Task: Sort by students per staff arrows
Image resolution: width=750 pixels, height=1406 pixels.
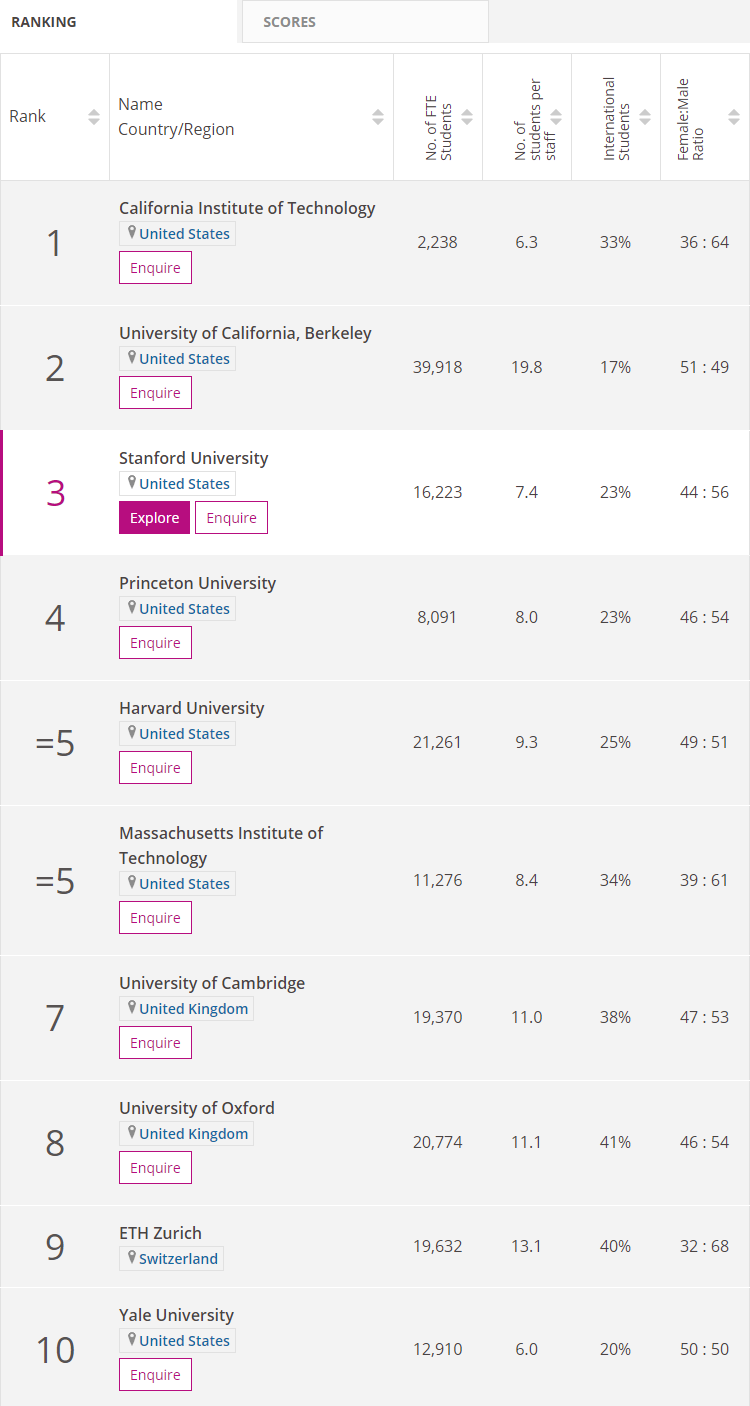Action: 556,117
